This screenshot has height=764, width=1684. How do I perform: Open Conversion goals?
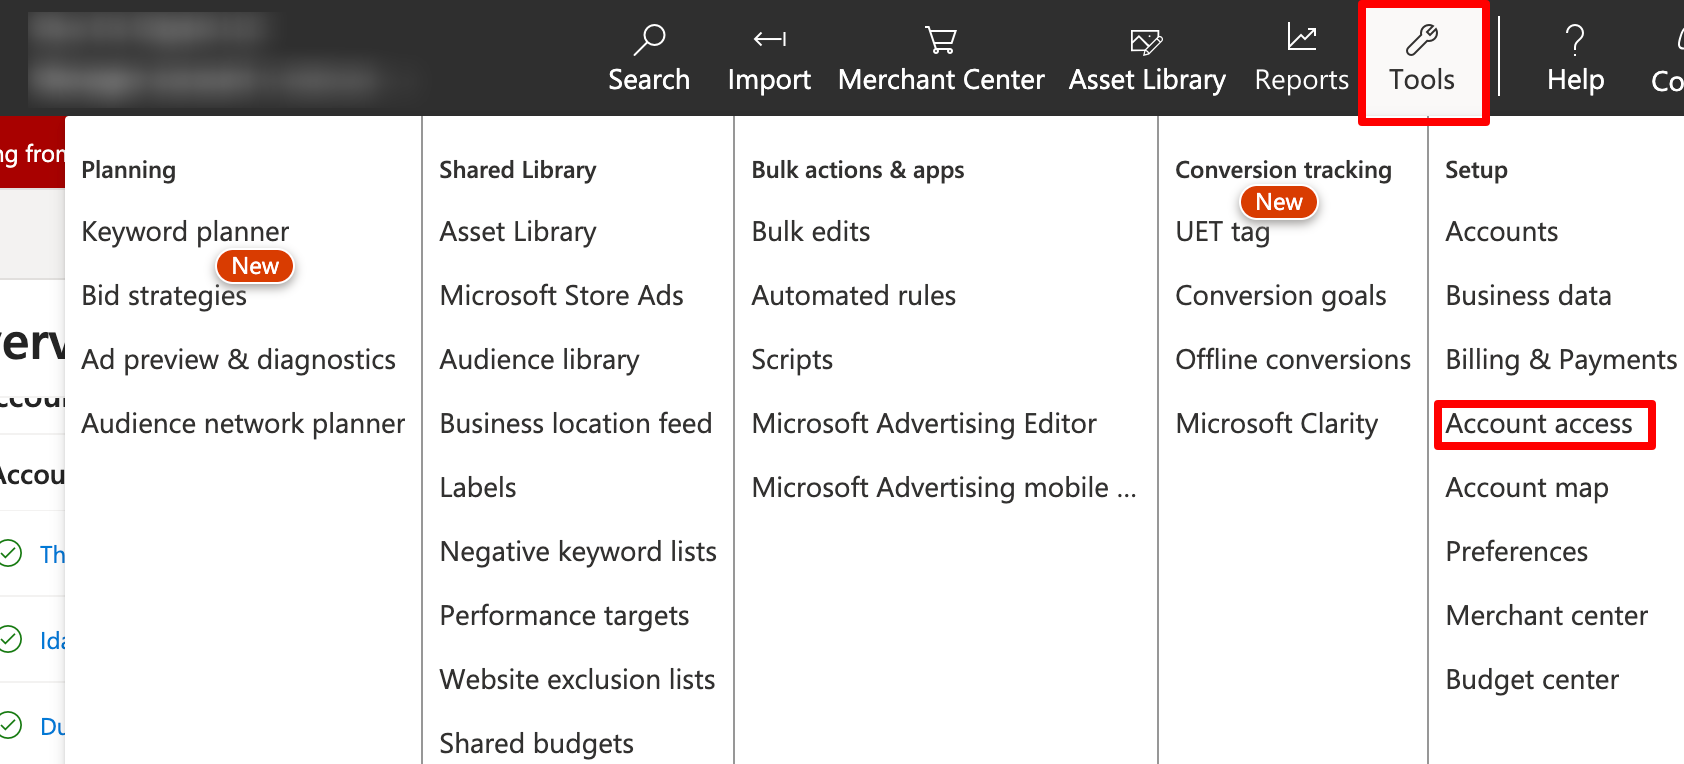pyautogui.click(x=1281, y=296)
